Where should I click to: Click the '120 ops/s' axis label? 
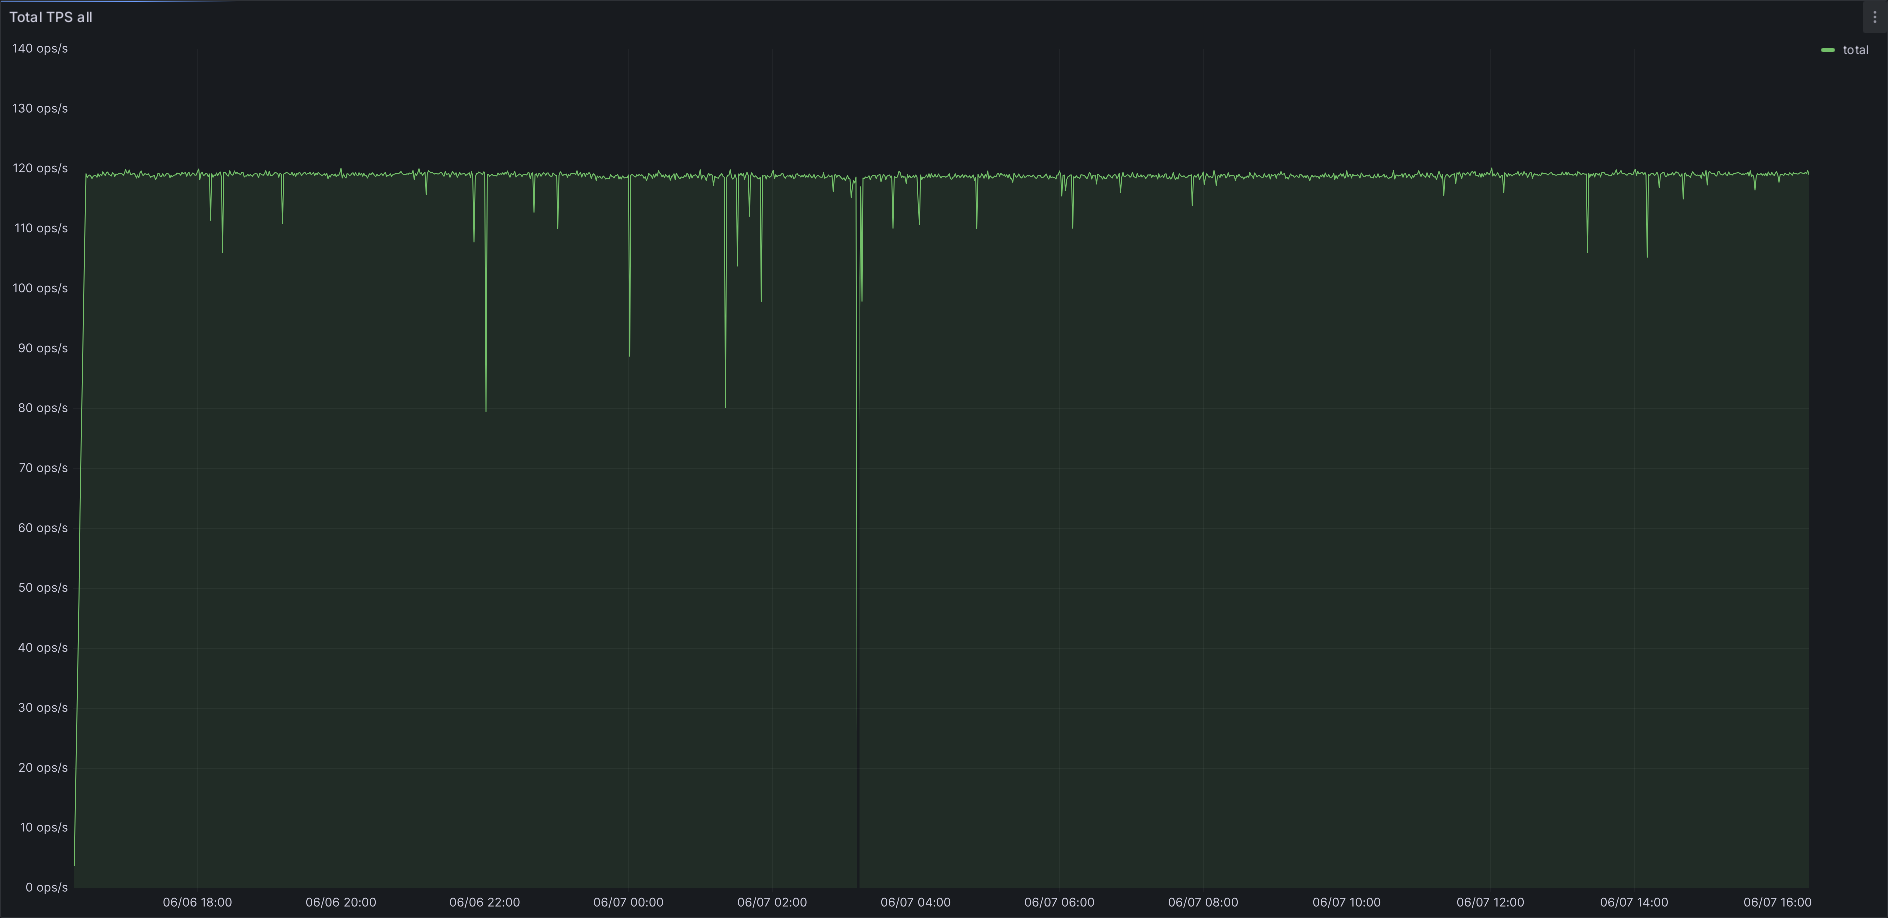click(x=40, y=168)
